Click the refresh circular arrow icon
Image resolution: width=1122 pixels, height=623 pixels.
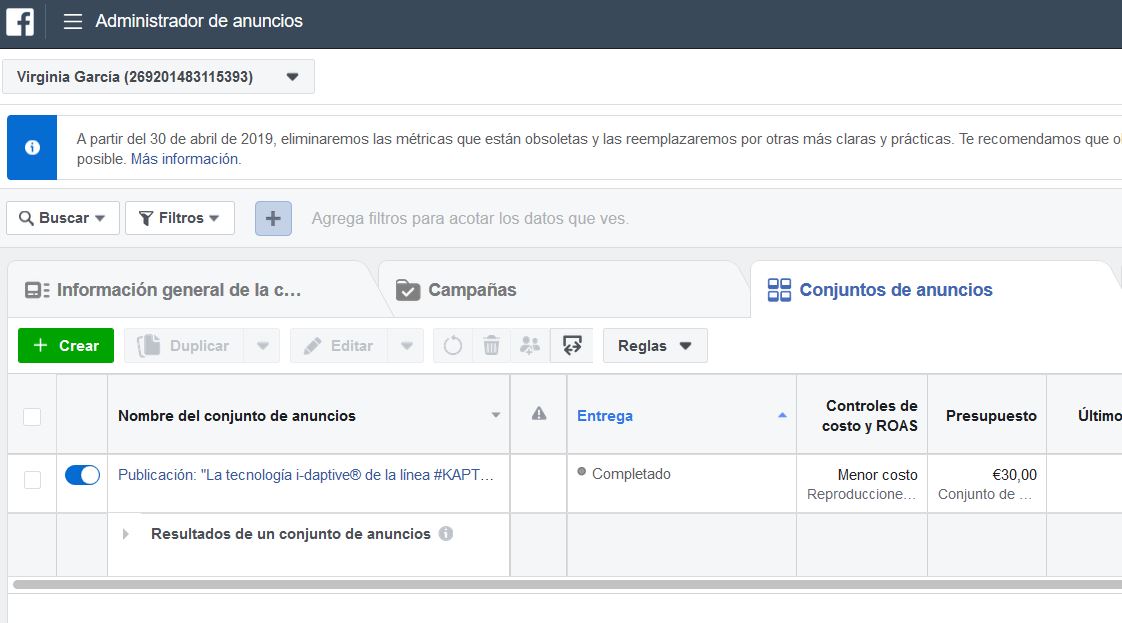coord(453,346)
